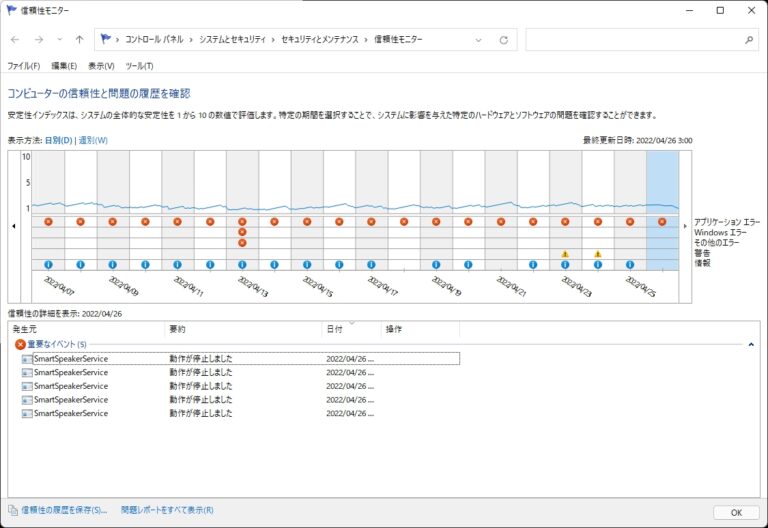The image size is (768, 528).
Task: Click the Windows error icon on 2022/04/13
Action: tap(242, 232)
